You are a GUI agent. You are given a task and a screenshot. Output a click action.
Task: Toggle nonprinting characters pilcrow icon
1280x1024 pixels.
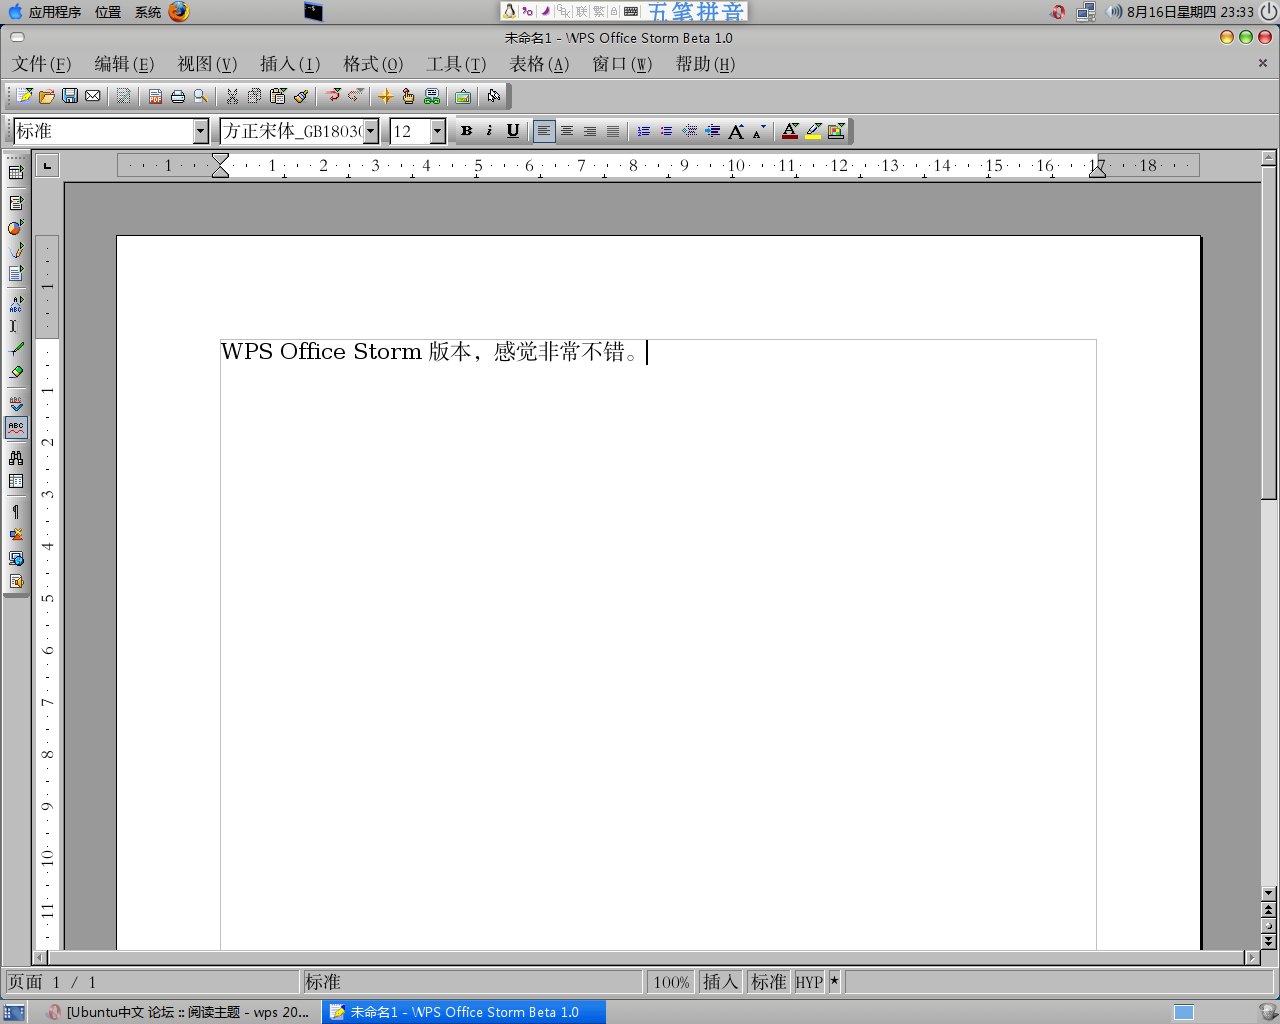tap(16, 512)
